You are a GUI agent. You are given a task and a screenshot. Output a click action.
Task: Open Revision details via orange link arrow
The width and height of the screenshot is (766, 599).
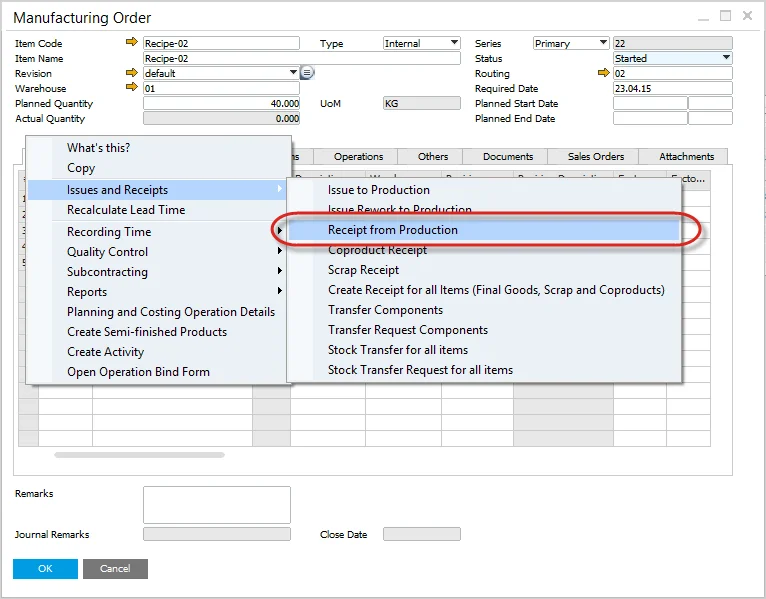(x=131, y=73)
